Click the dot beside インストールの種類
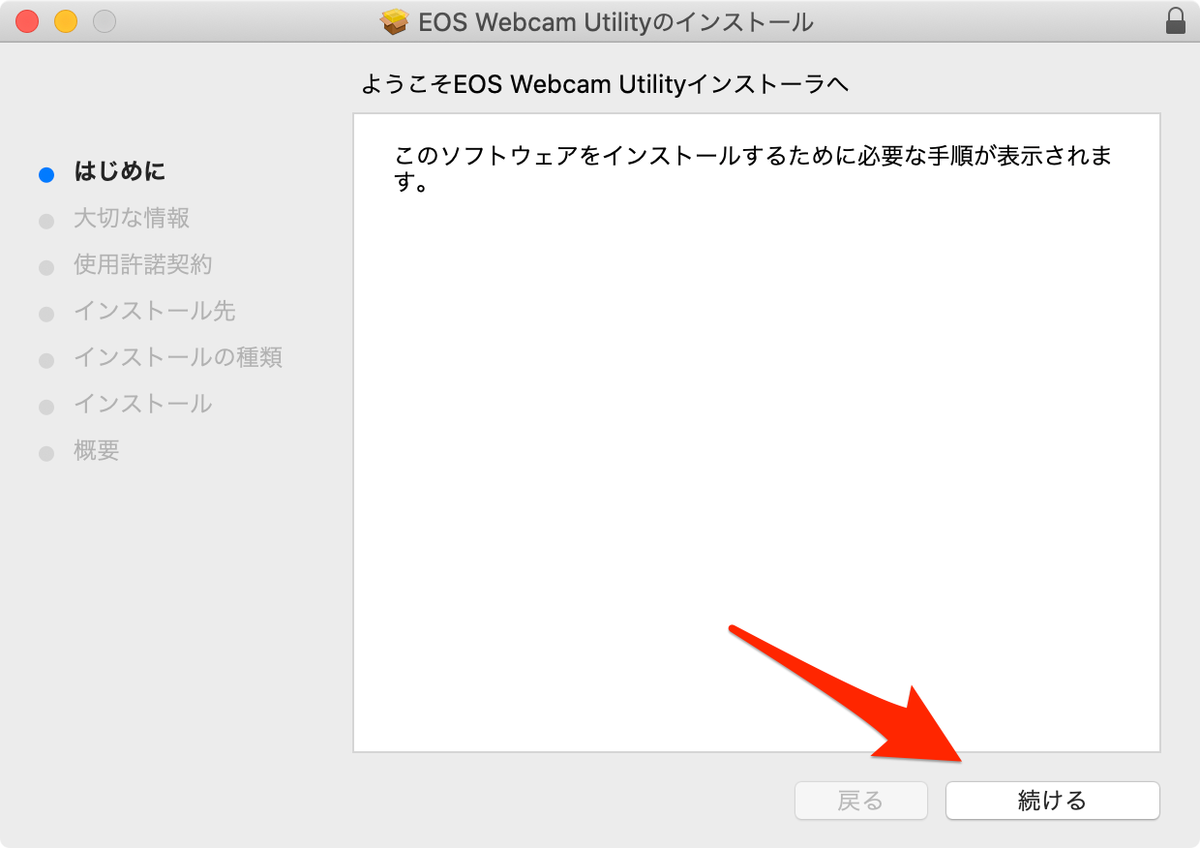 click(46, 358)
